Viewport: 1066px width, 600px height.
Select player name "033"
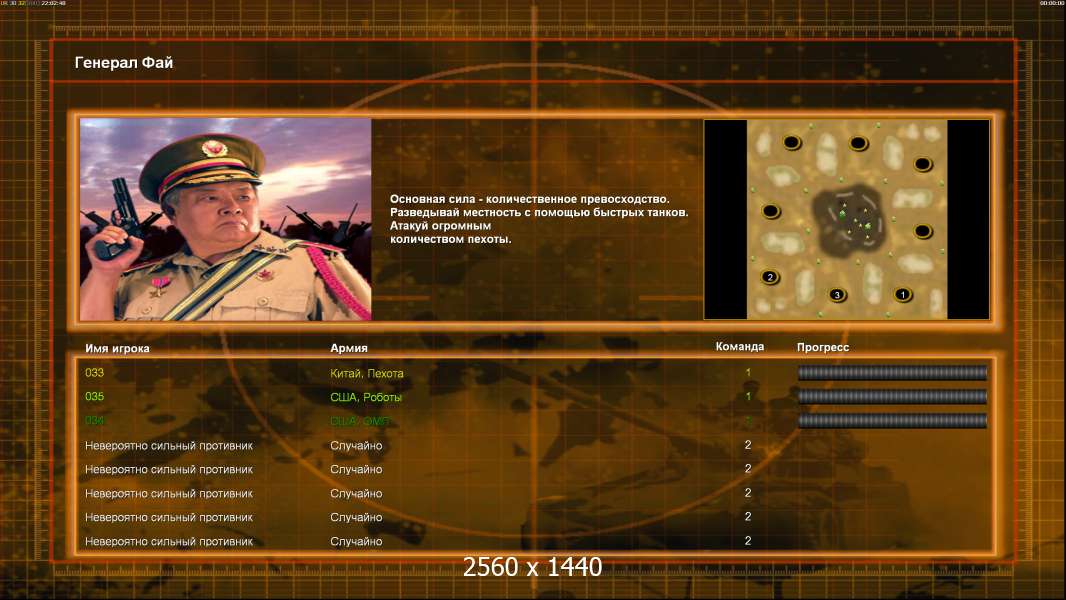click(x=94, y=372)
